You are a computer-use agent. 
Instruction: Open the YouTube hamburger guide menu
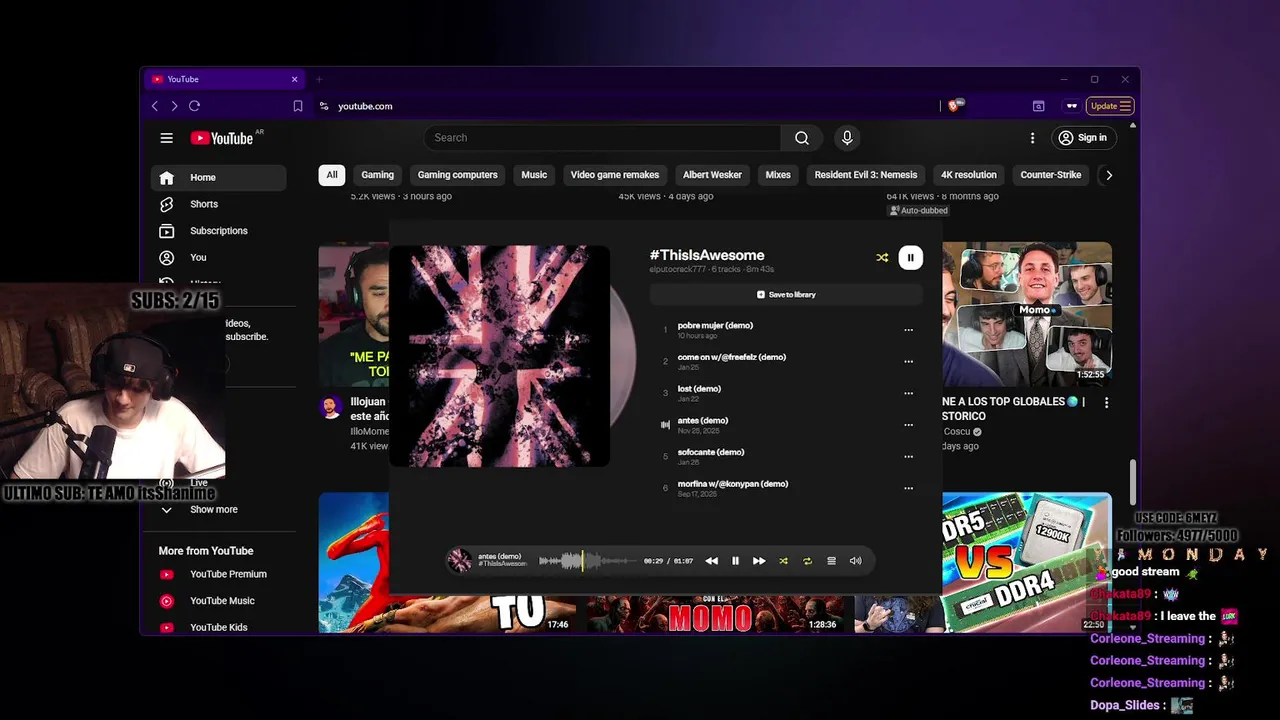click(x=167, y=138)
